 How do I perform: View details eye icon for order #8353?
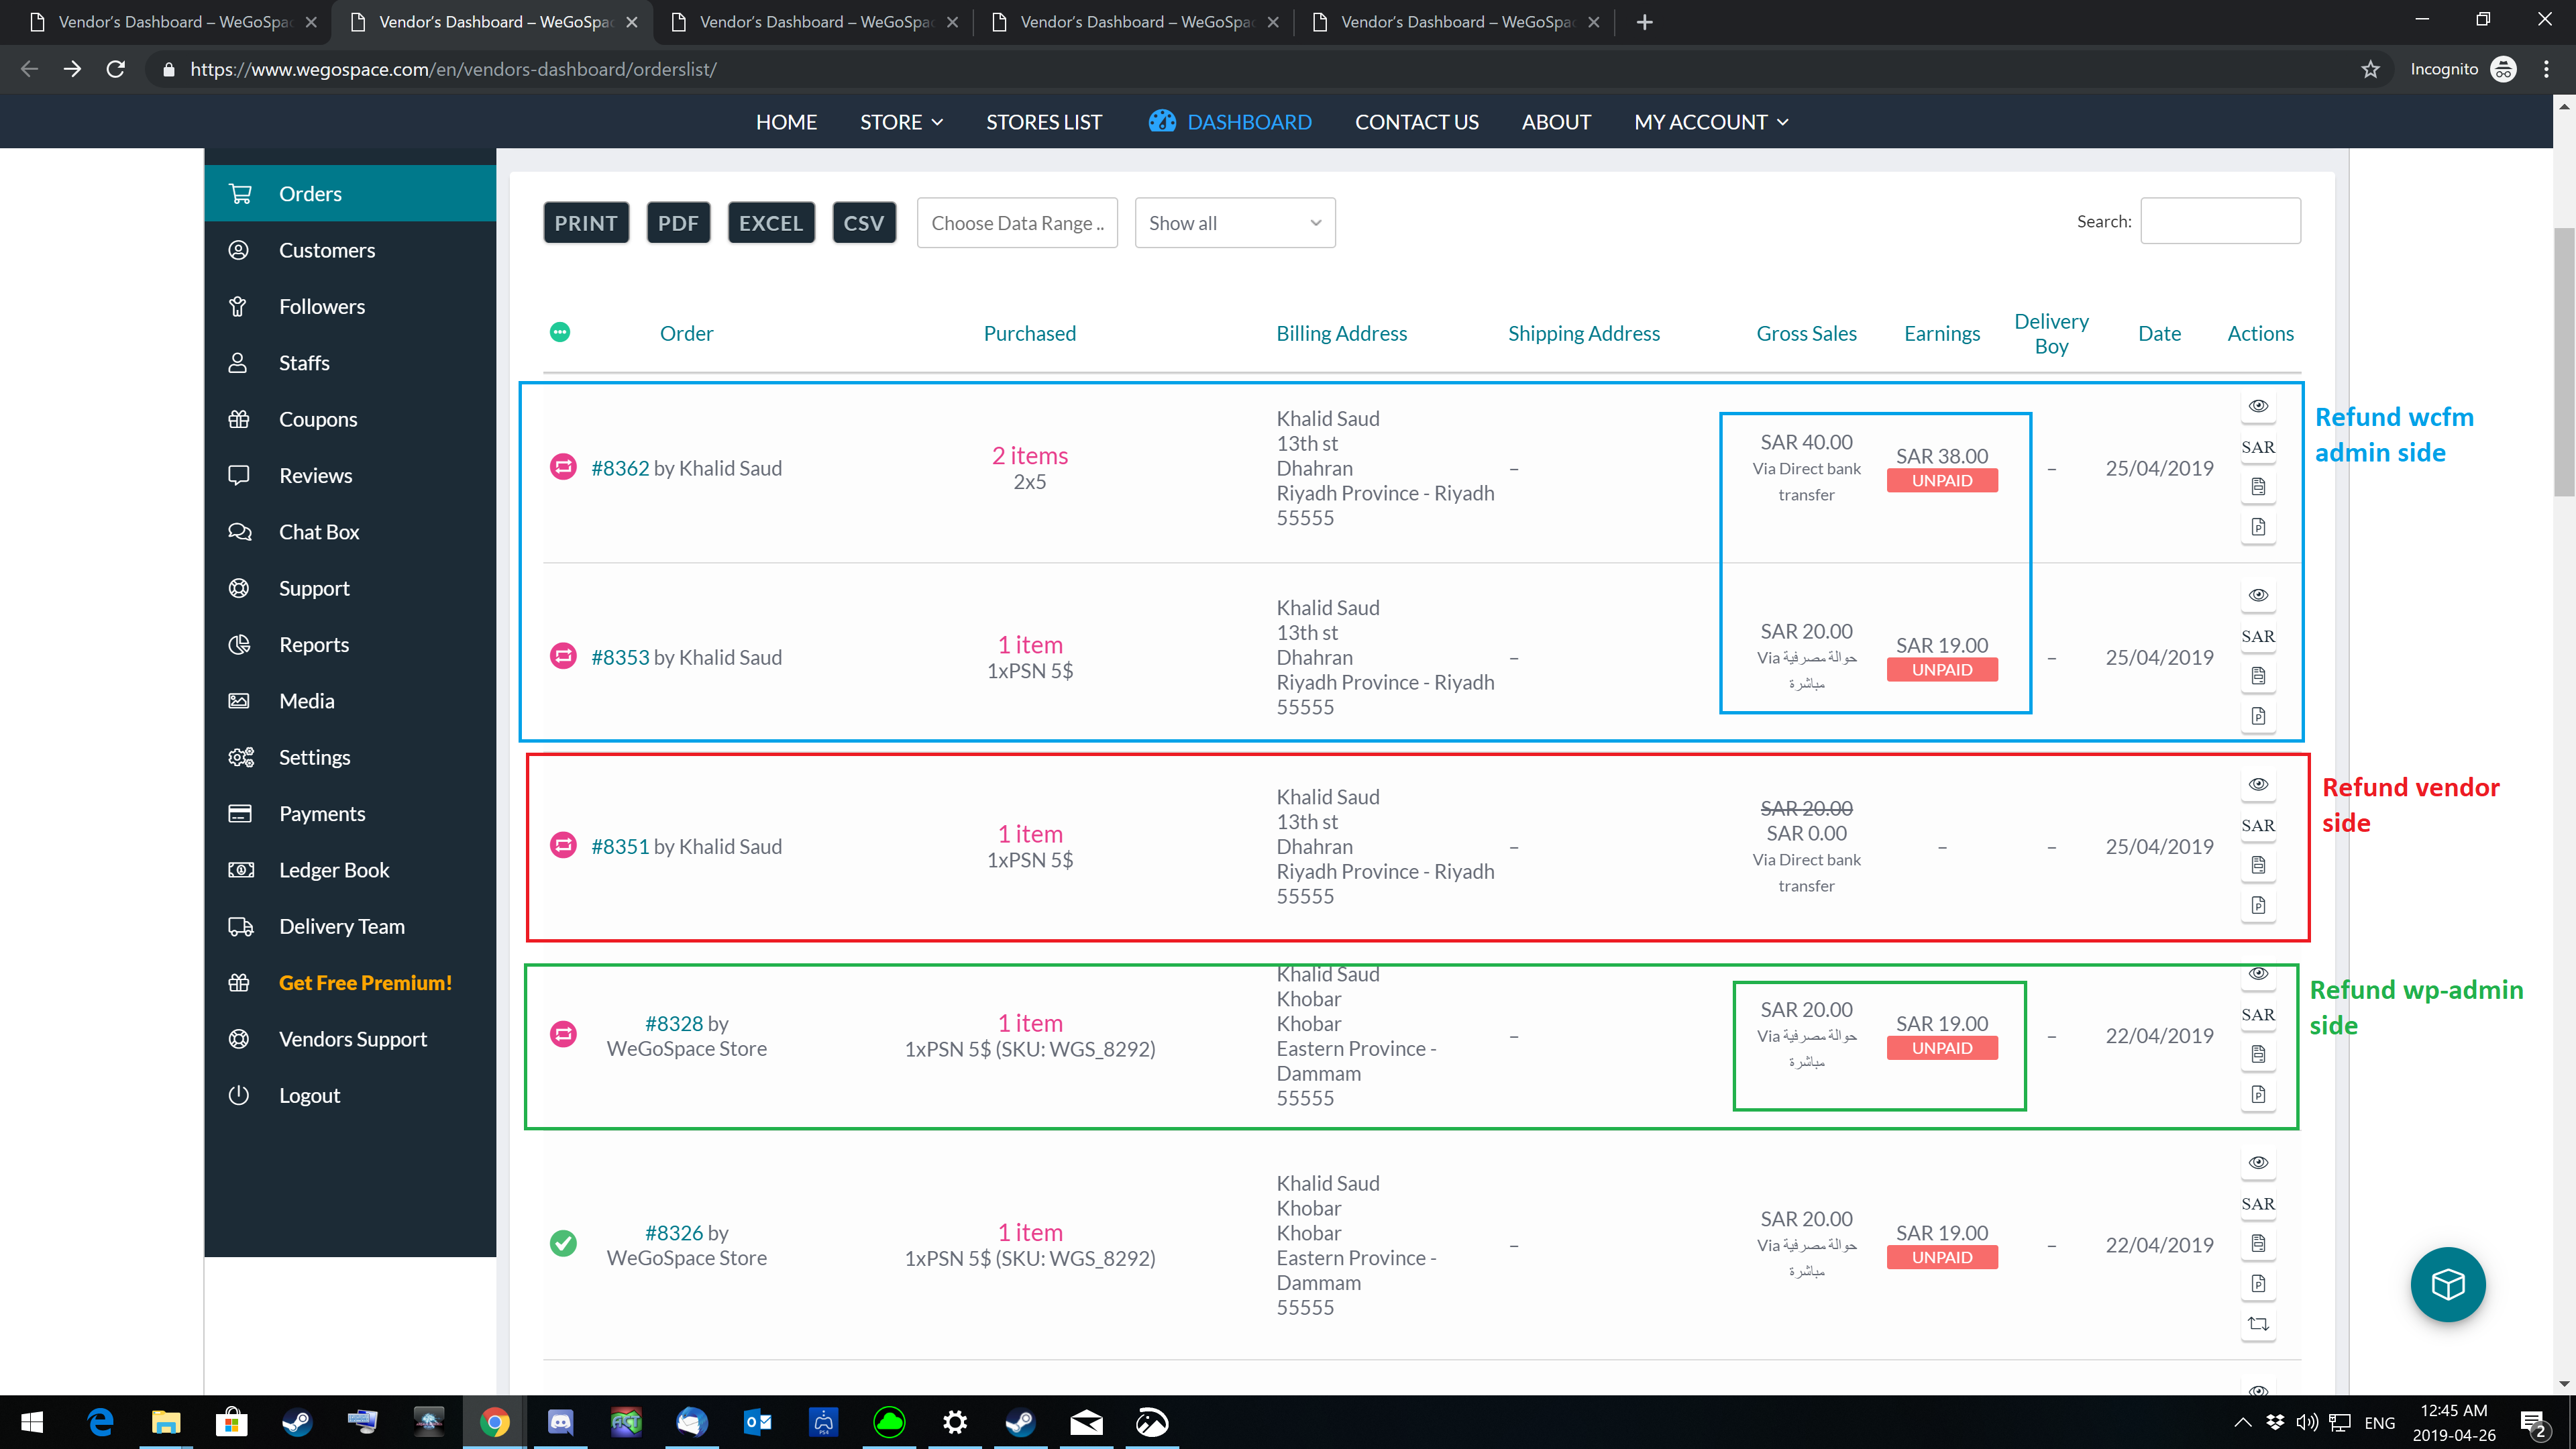point(2258,595)
